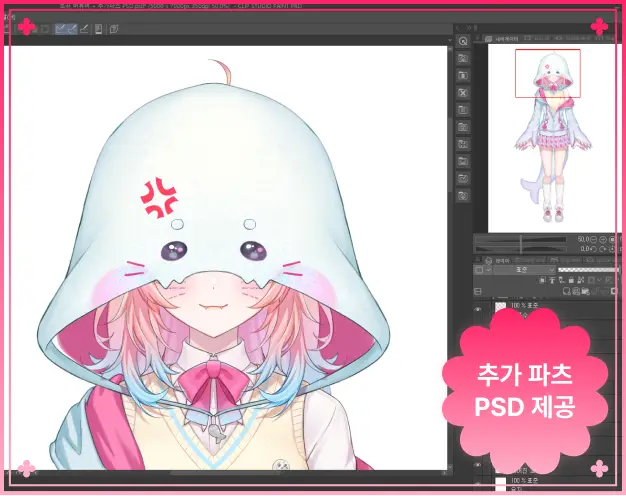
Task: Click the CLIP STUDIO document icon in command bar
Action: click(99, 29)
